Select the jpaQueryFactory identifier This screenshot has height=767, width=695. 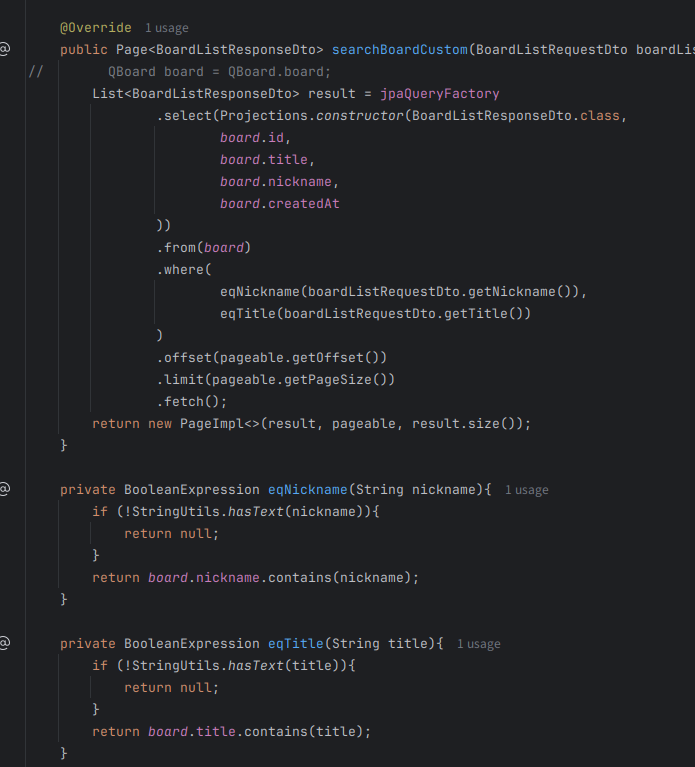(x=439, y=94)
